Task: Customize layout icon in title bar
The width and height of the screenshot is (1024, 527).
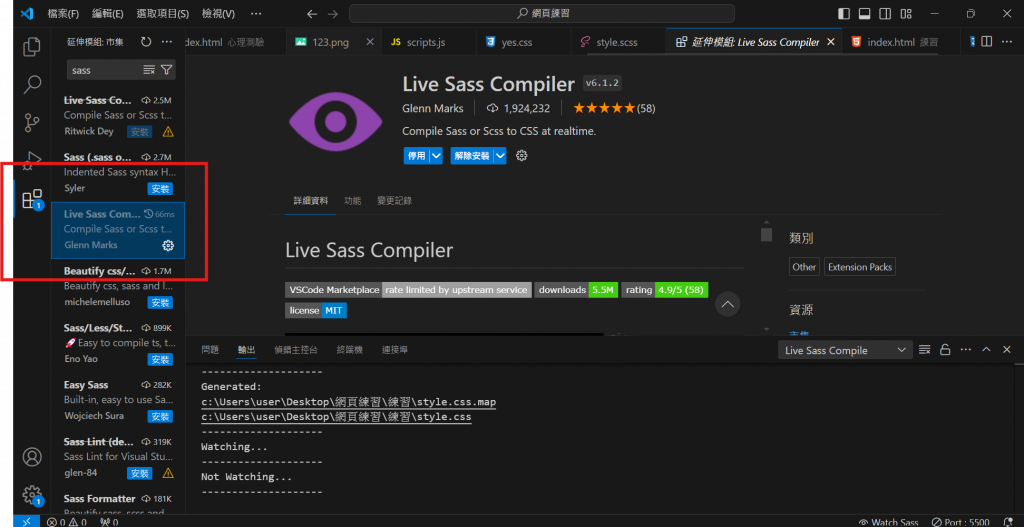Action: coord(906,14)
